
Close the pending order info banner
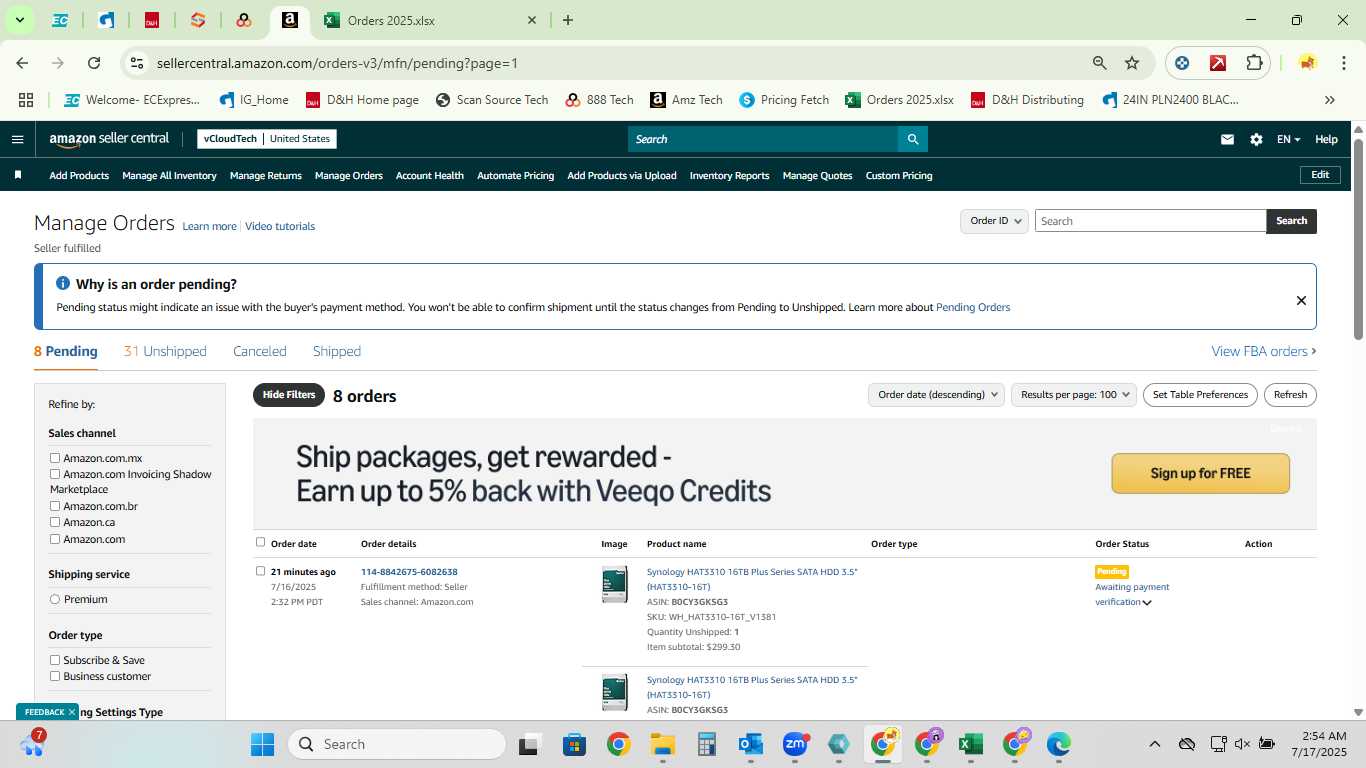click(x=1301, y=300)
